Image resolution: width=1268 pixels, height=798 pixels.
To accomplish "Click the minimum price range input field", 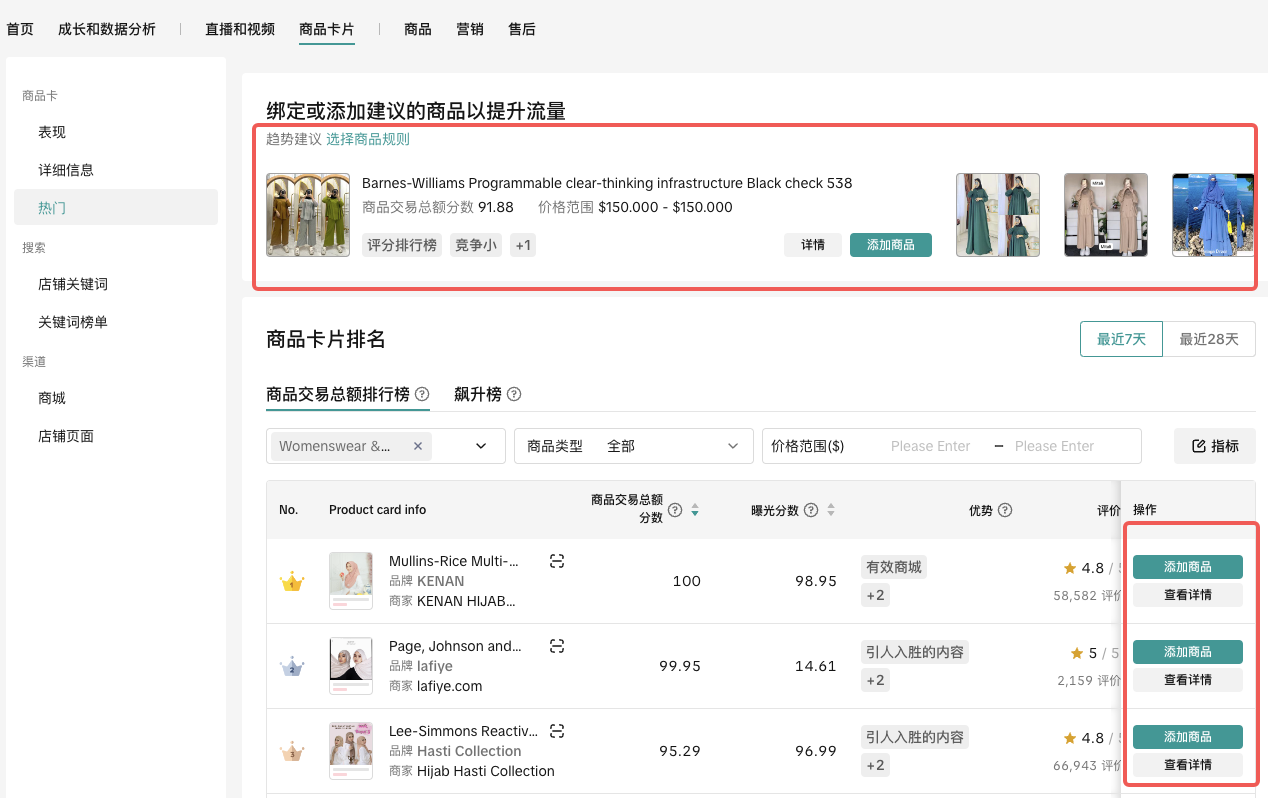I will (930, 446).
